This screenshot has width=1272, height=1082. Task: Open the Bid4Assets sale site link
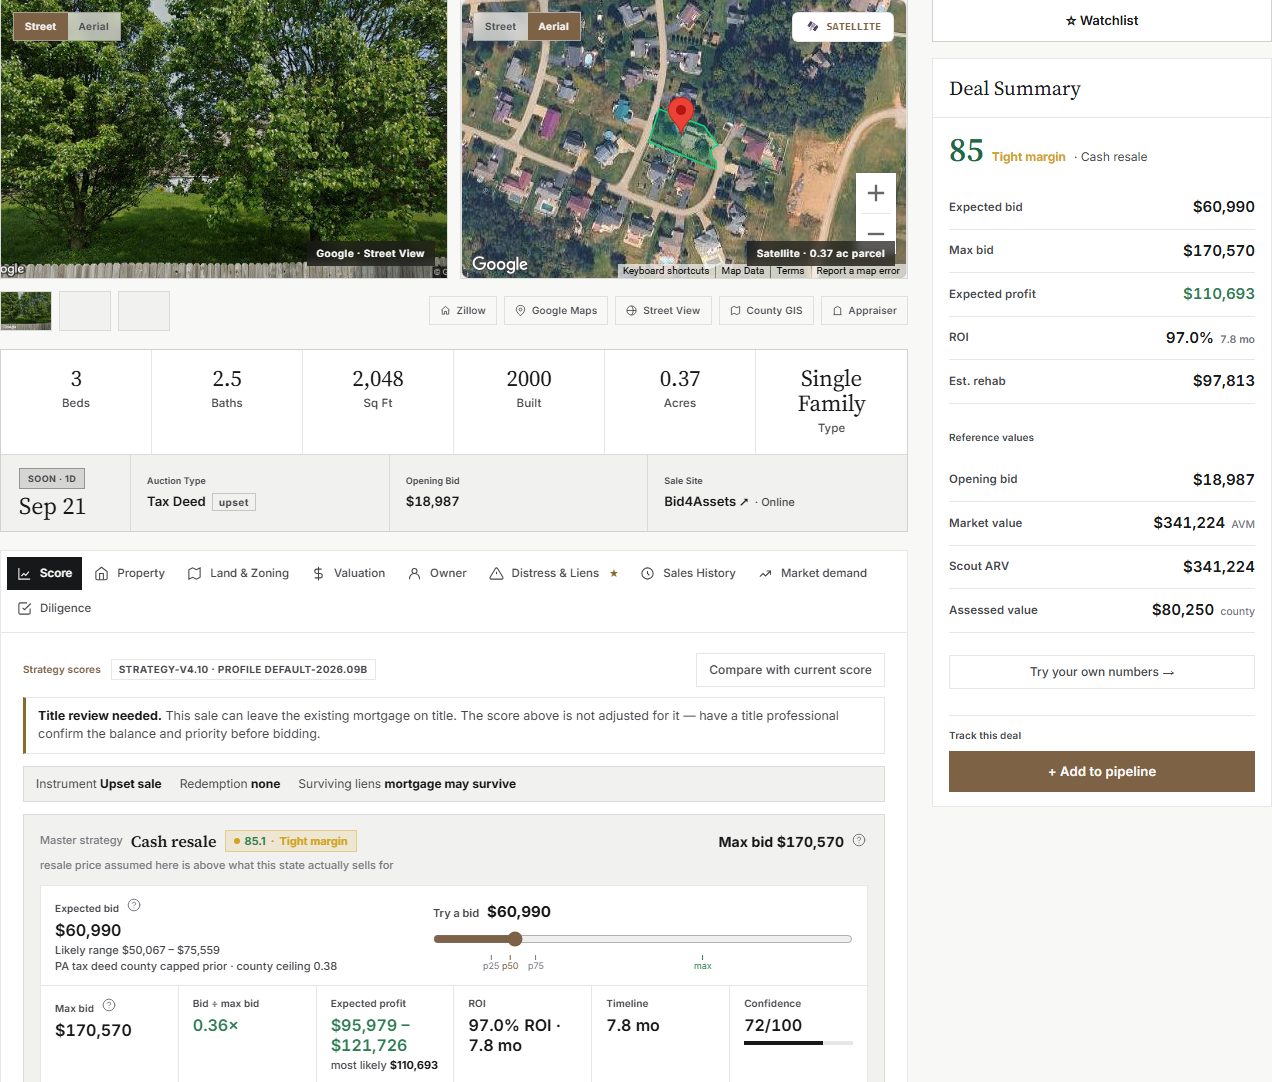coord(706,502)
